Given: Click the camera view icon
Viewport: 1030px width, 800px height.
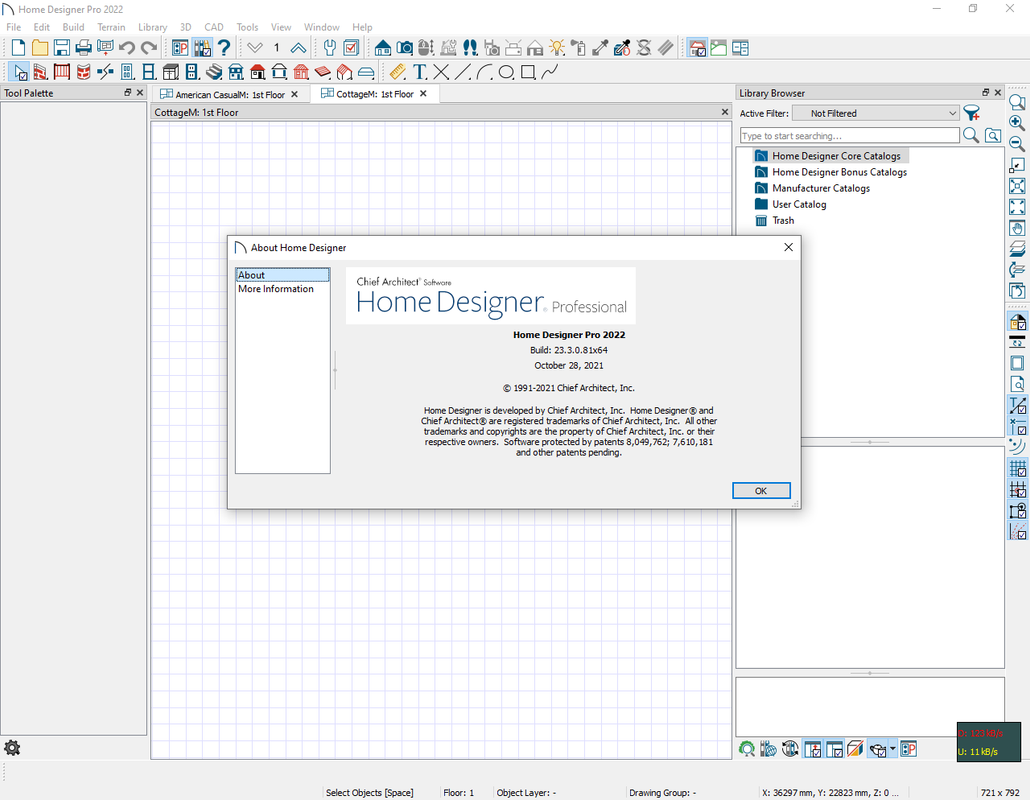Looking at the screenshot, I should point(405,48).
